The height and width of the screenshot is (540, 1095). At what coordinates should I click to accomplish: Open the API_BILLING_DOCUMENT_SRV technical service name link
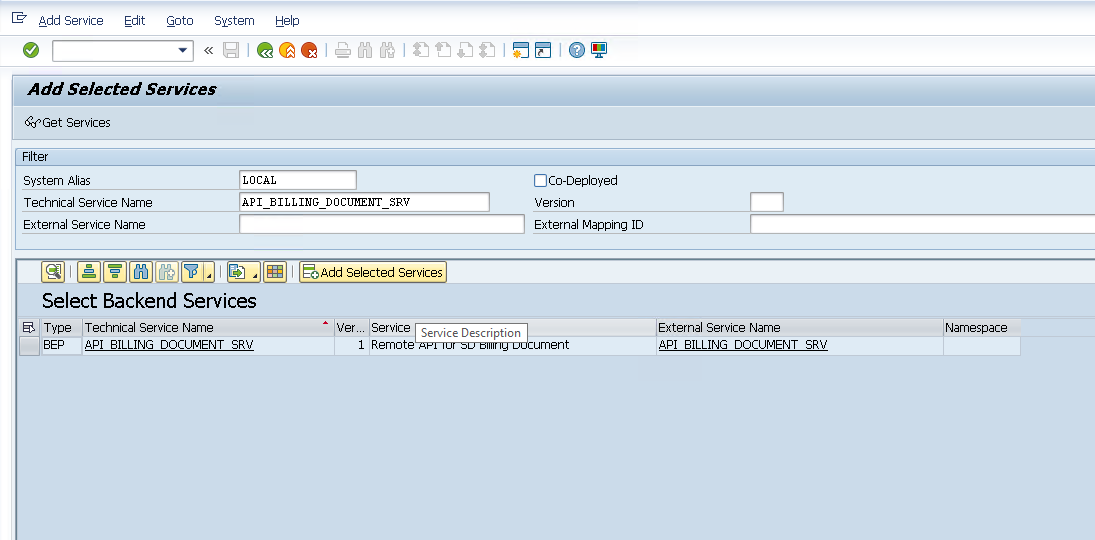coord(169,345)
